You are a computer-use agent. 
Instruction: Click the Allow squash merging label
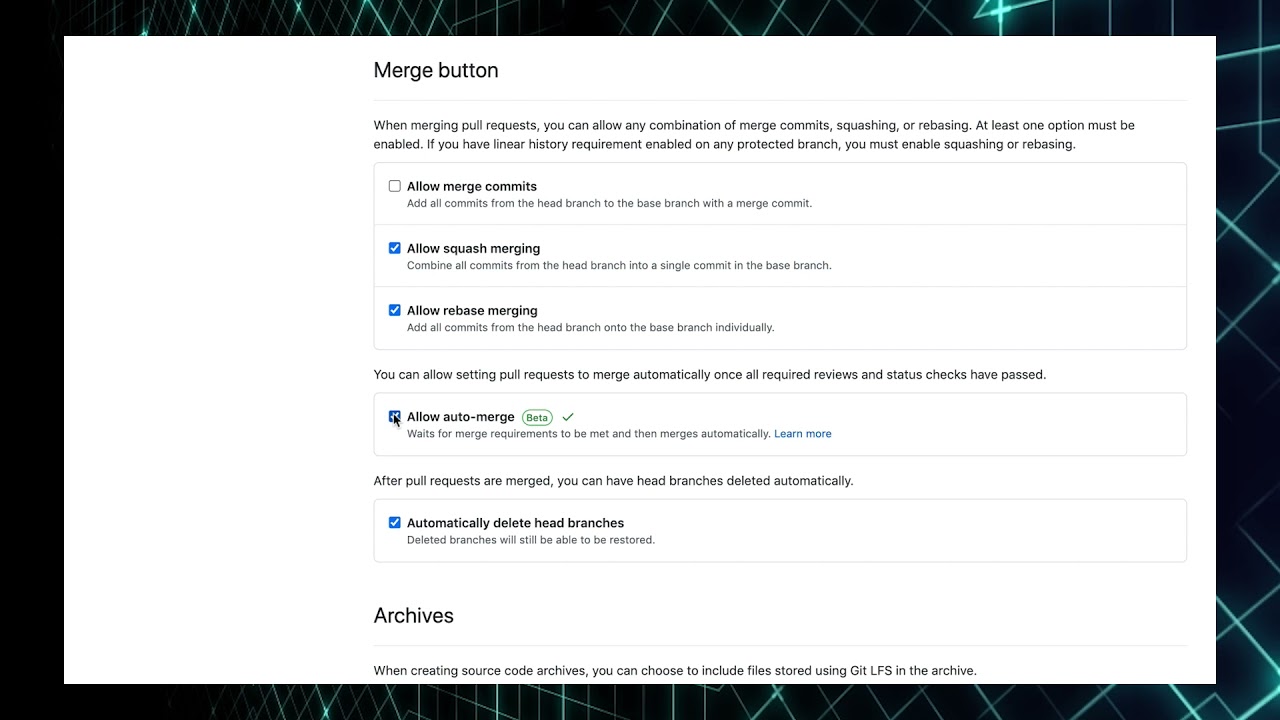click(473, 248)
